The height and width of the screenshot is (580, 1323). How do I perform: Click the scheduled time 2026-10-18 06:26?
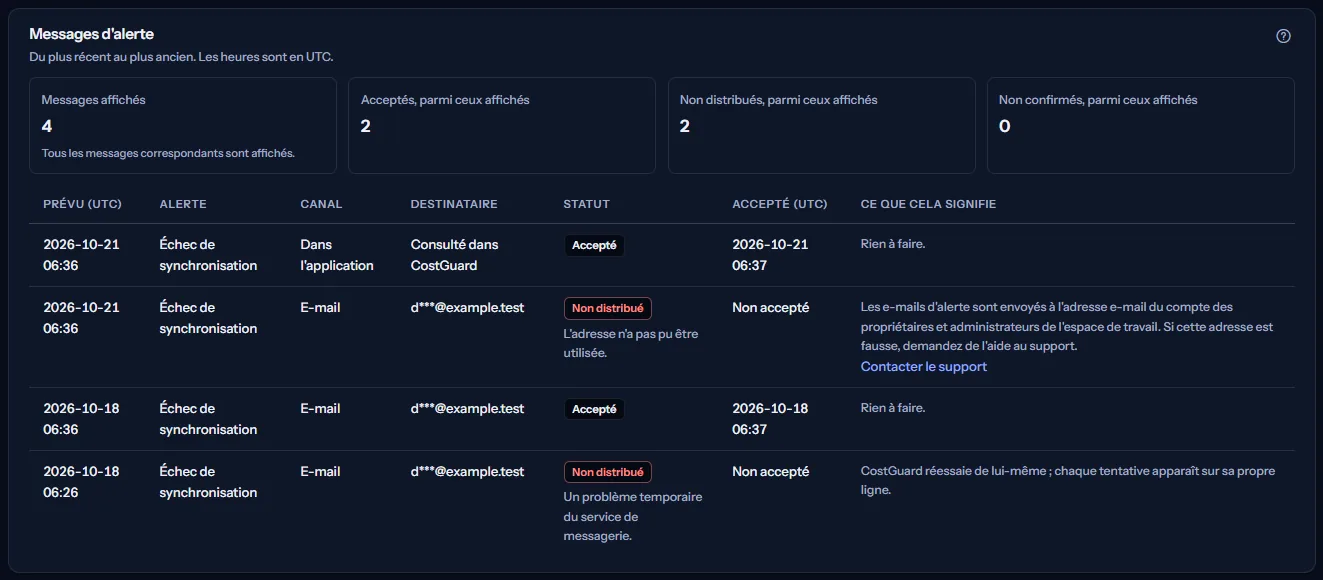point(81,482)
